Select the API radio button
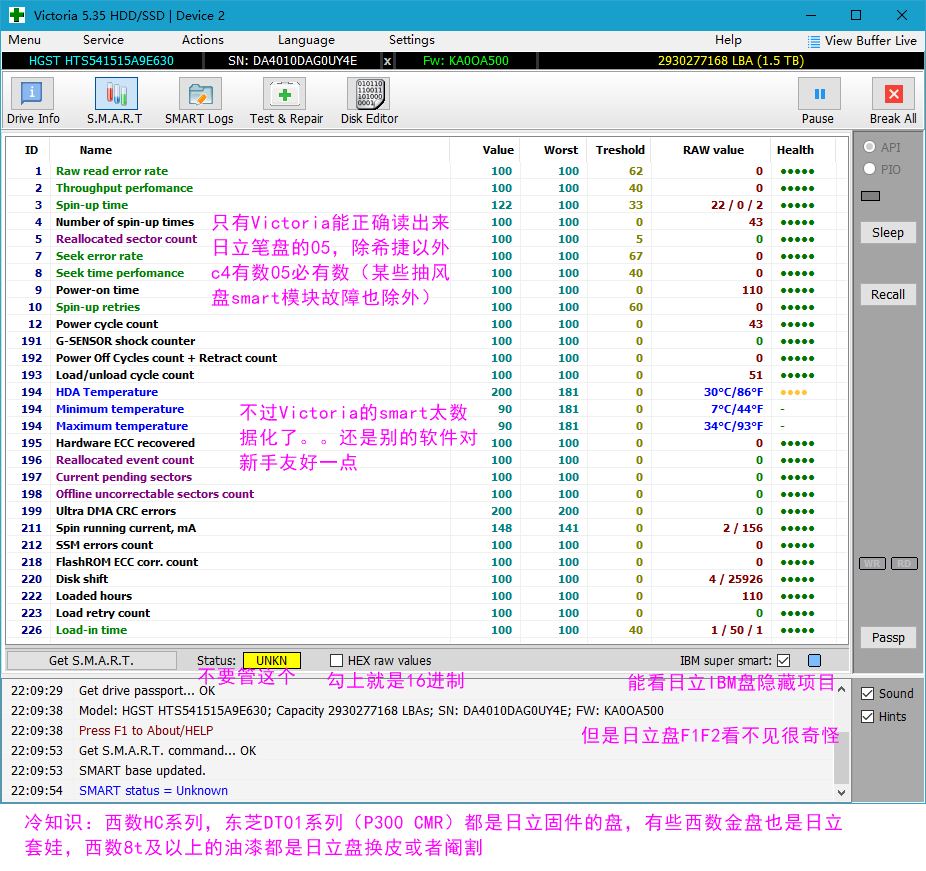Screen dimensions: 926x871 [869, 146]
